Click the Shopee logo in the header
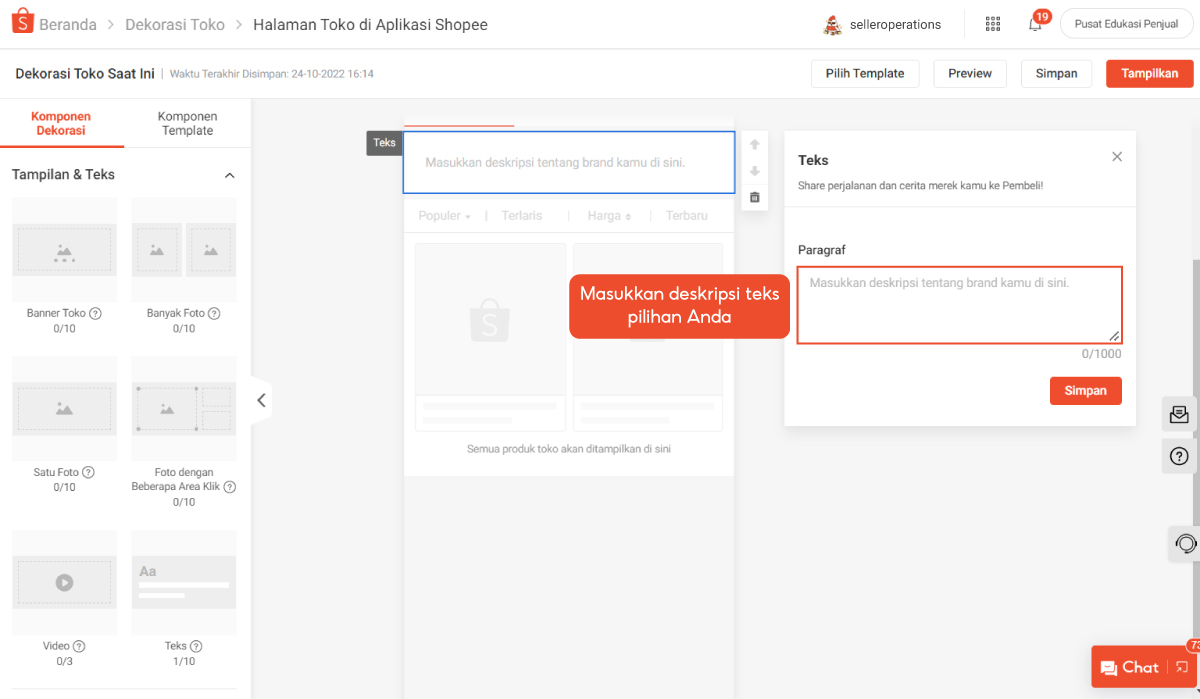The width and height of the screenshot is (1200, 699). (x=23, y=24)
